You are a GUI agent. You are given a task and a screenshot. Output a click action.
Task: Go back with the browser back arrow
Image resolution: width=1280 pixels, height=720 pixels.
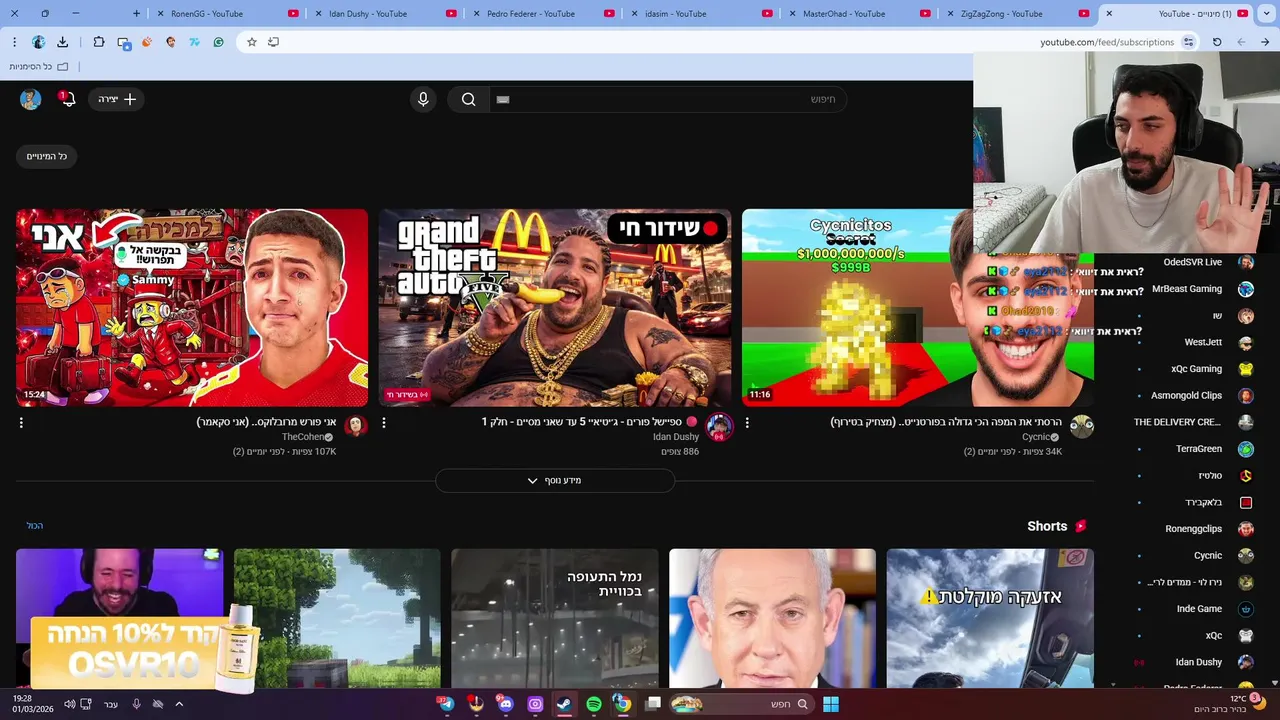pyautogui.click(x=1265, y=42)
